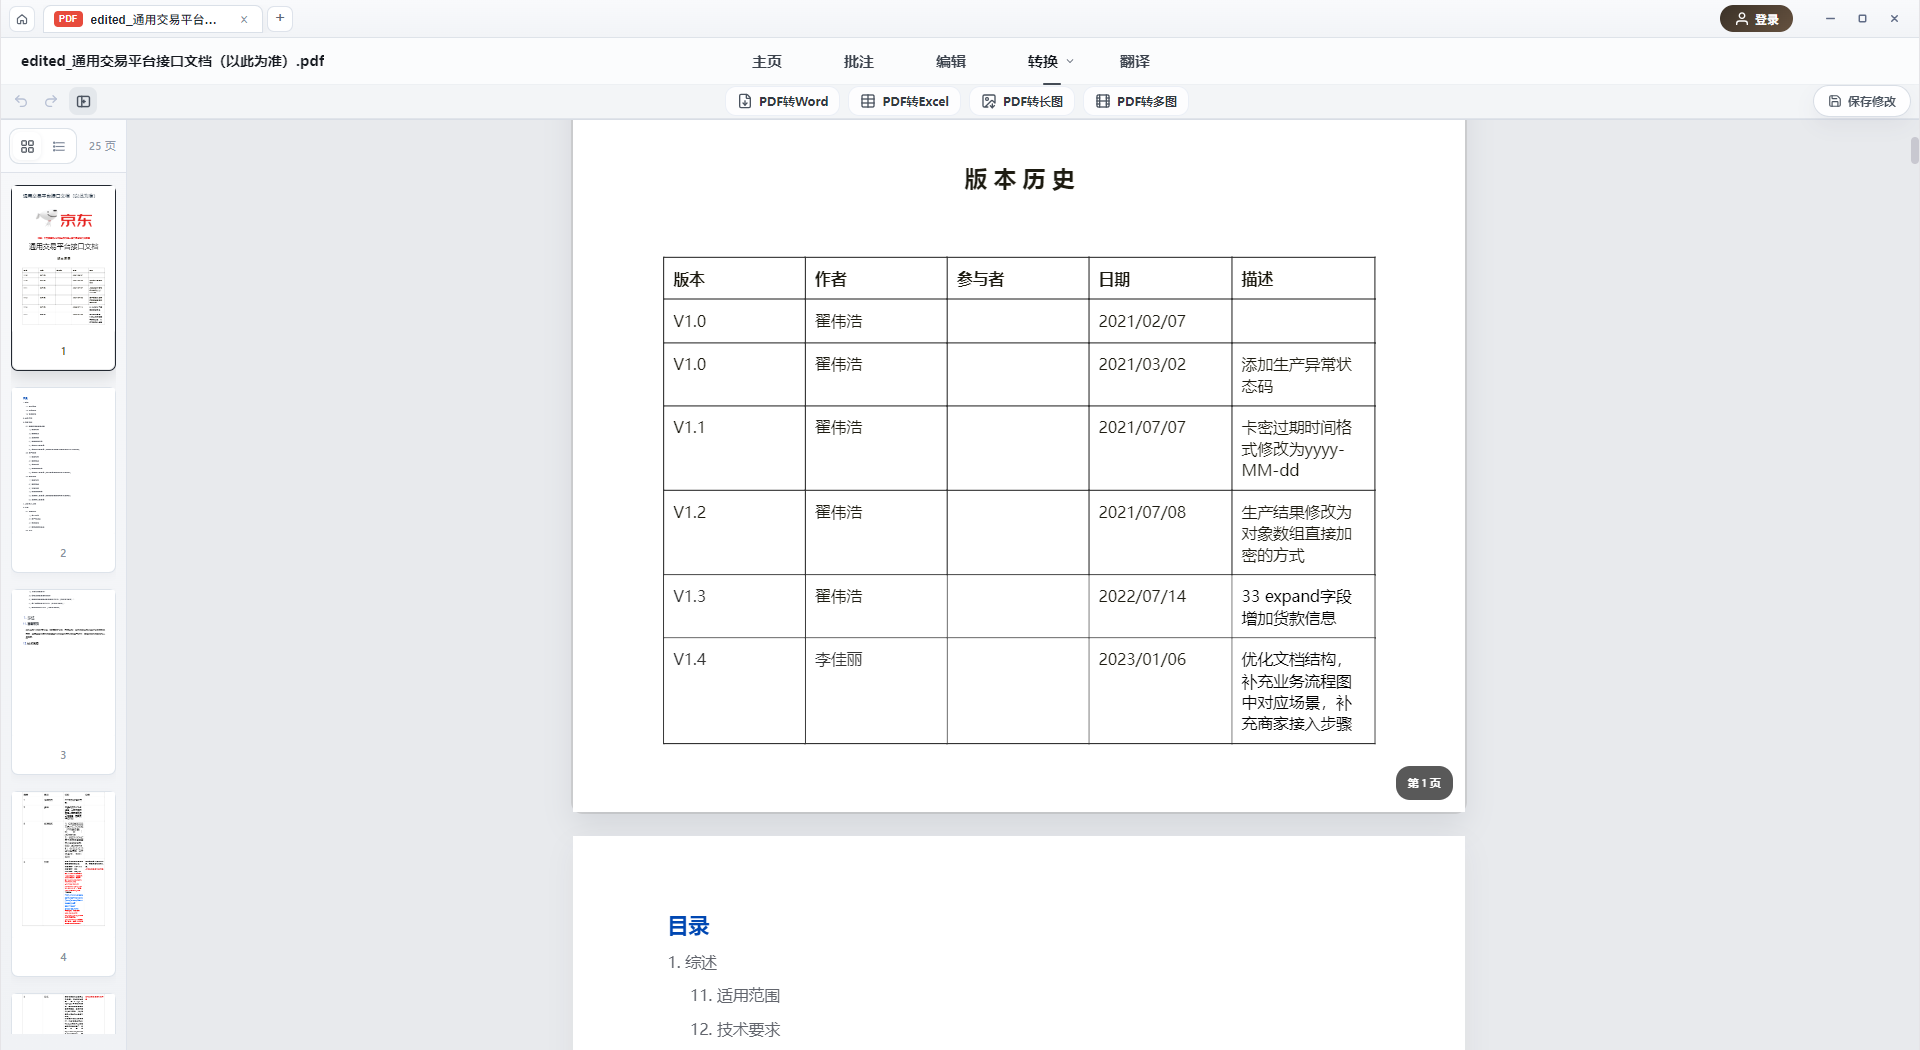The width and height of the screenshot is (1920, 1050).
Task: Click the 25 页 page count label
Action: 102,146
